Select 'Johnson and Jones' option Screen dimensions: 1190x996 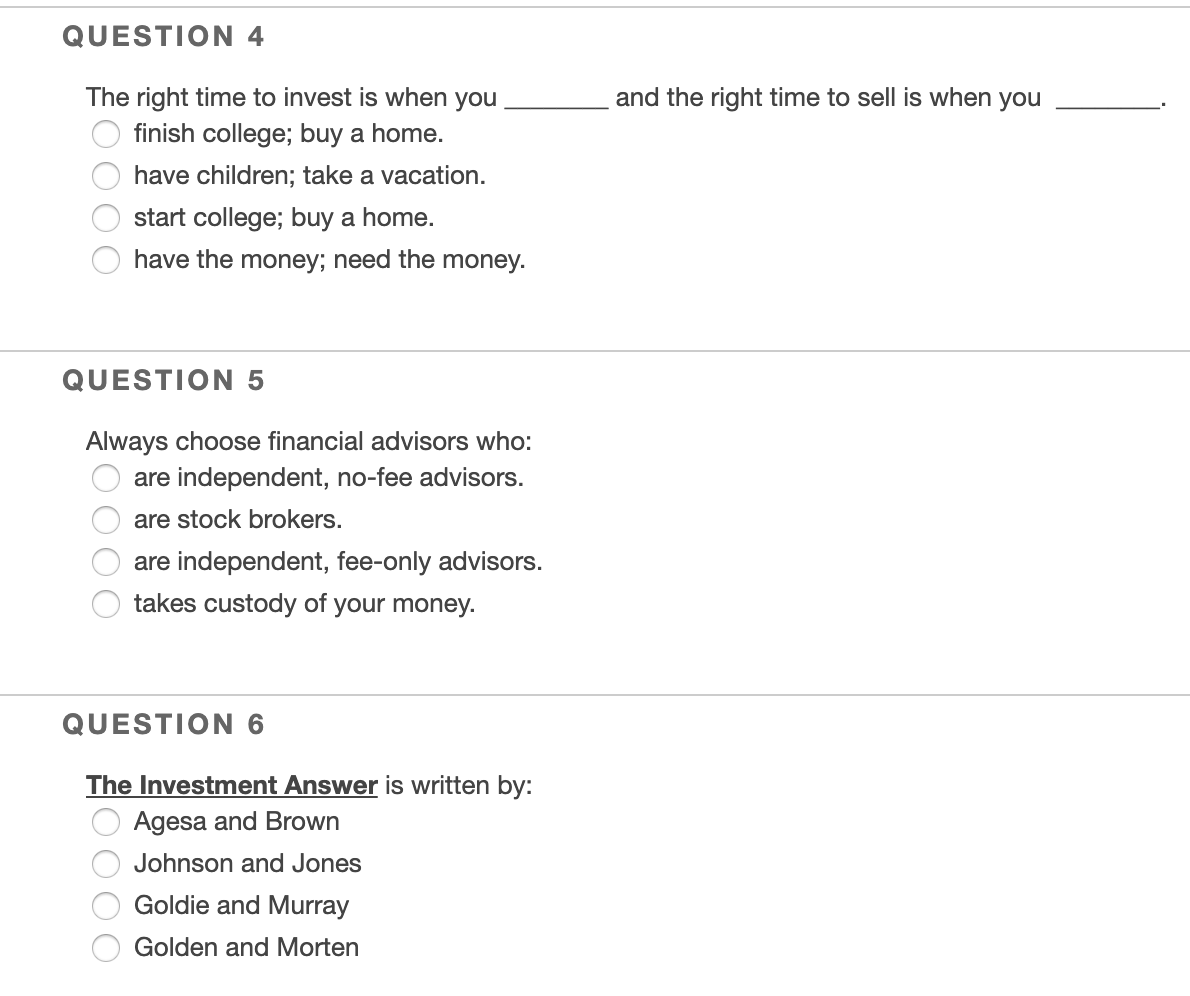click(x=106, y=864)
